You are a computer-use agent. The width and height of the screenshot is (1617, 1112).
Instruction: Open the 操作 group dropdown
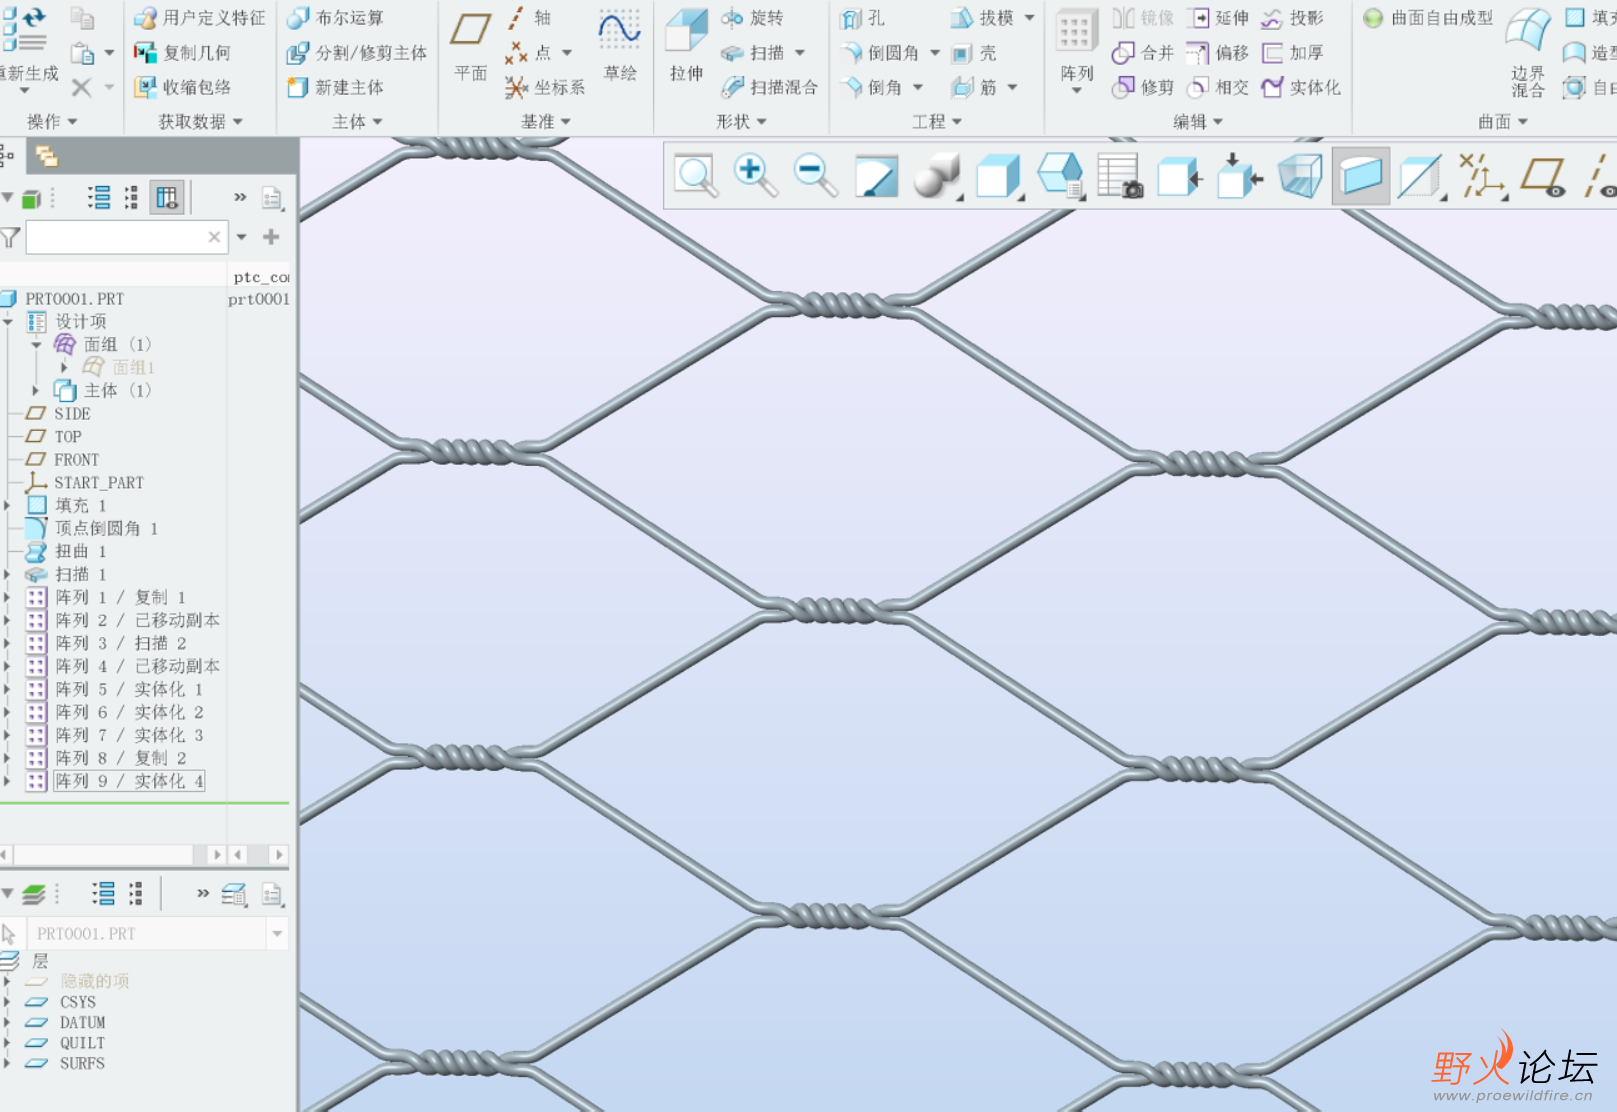[x=52, y=122]
